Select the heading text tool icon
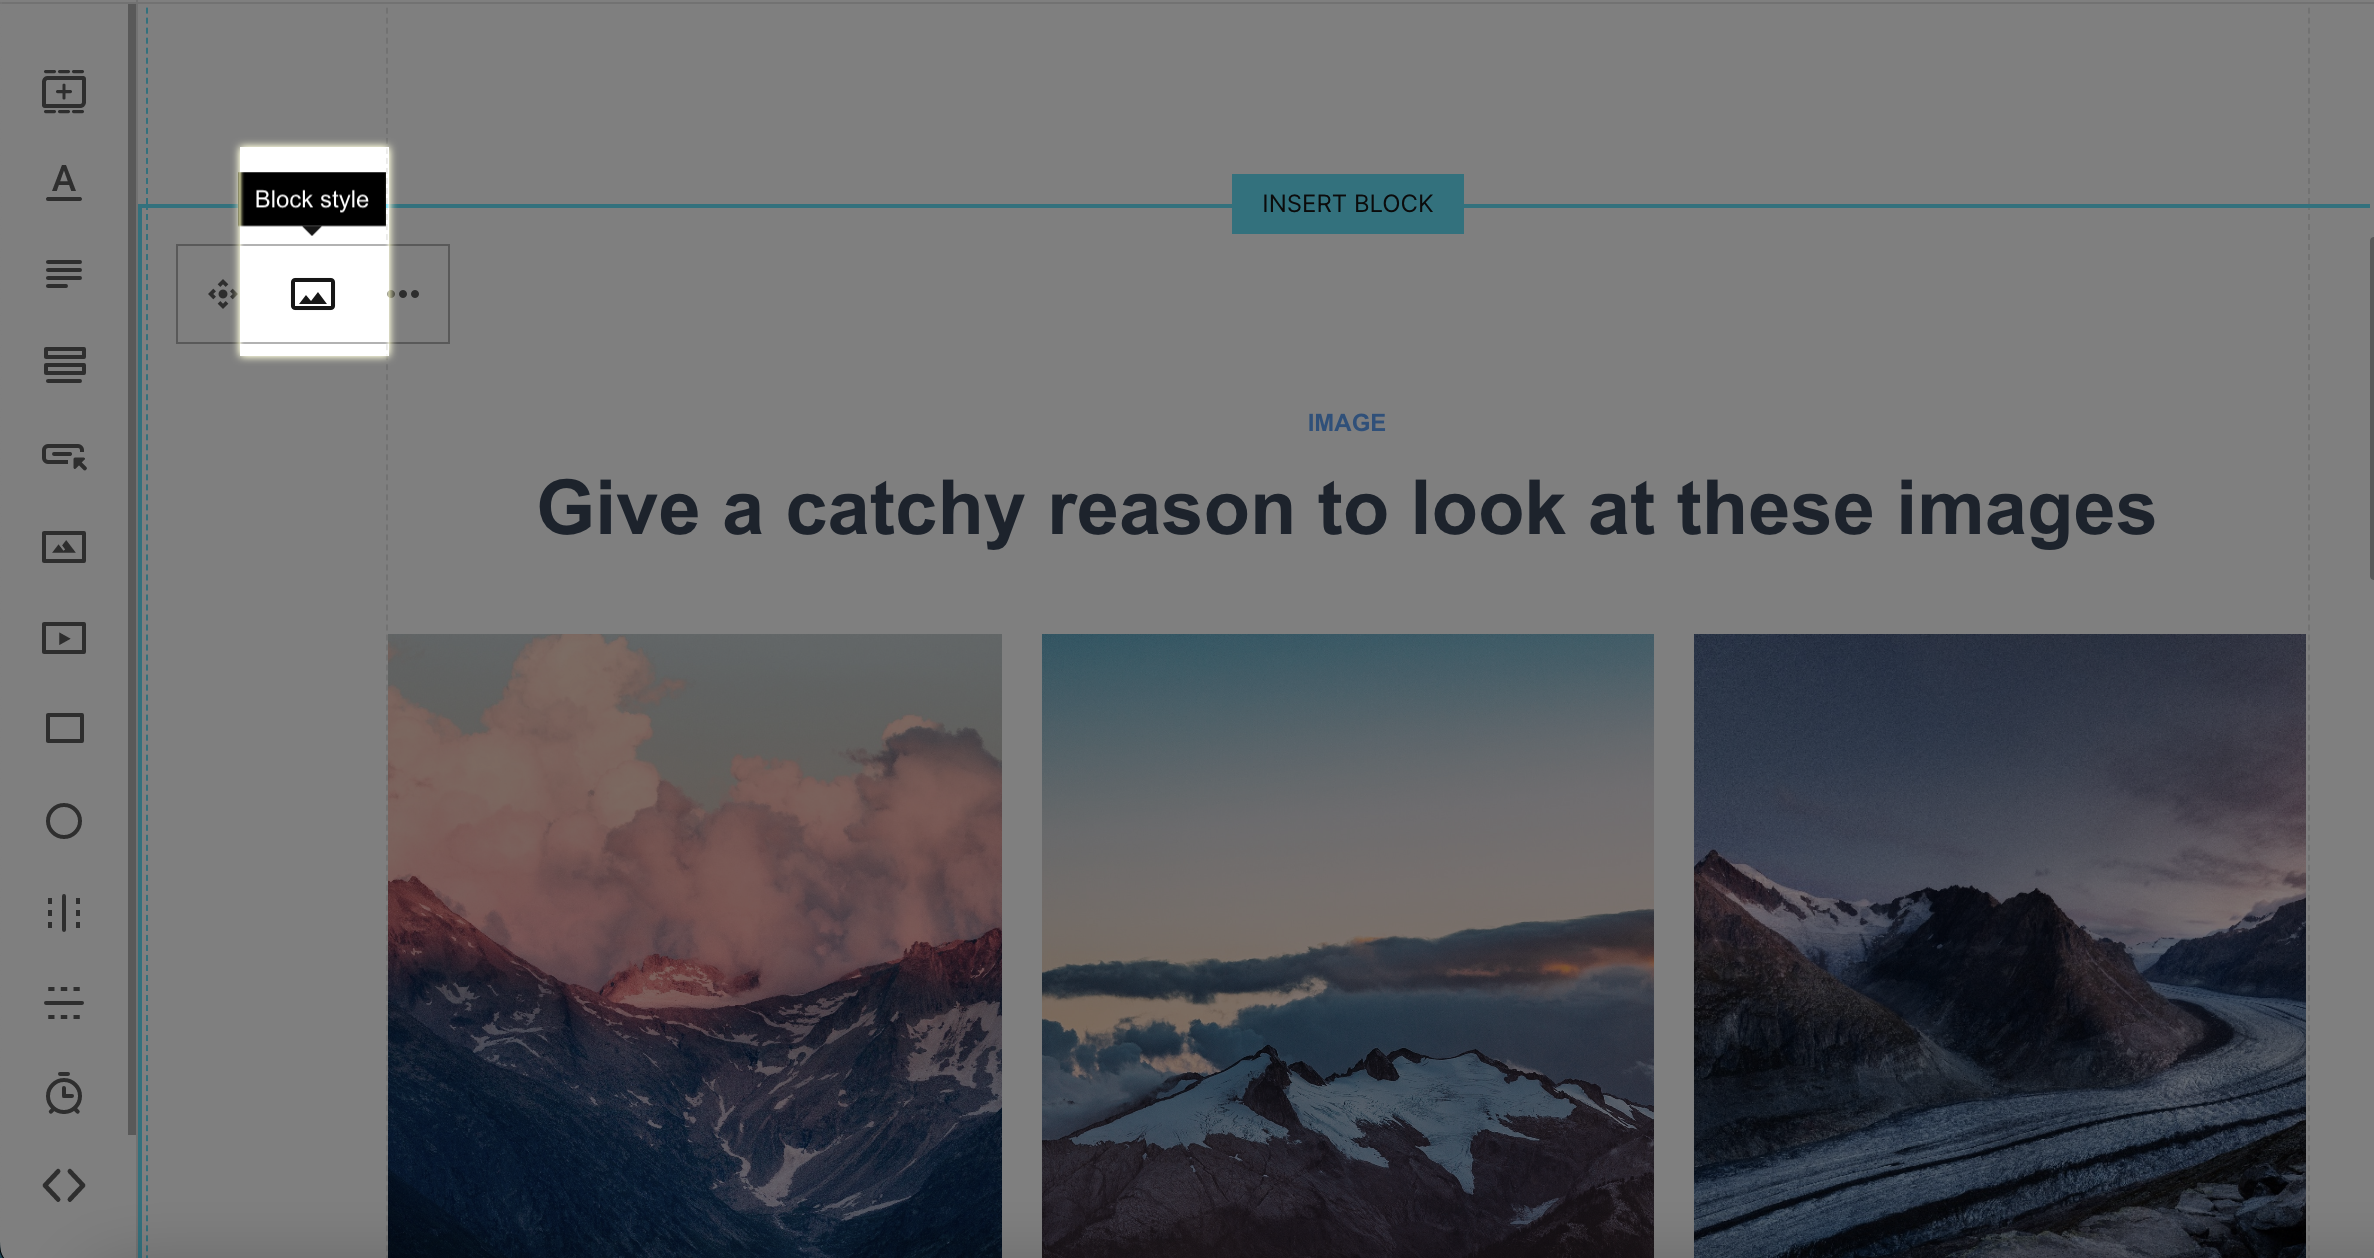This screenshot has width=2374, height=1258. point(64,183)
